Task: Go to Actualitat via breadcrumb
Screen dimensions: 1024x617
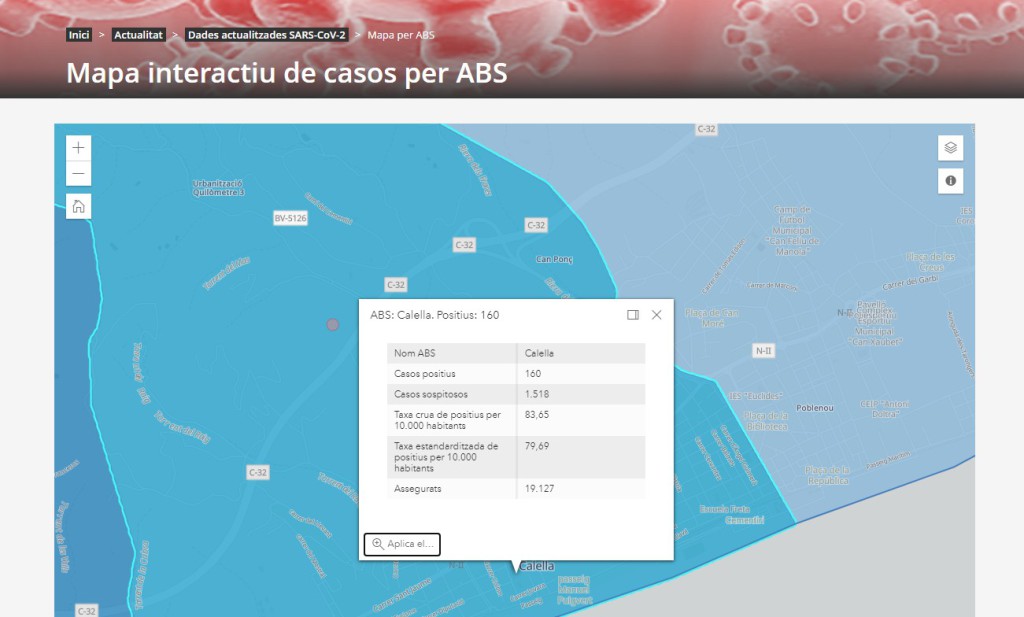Action: [137, 34]
